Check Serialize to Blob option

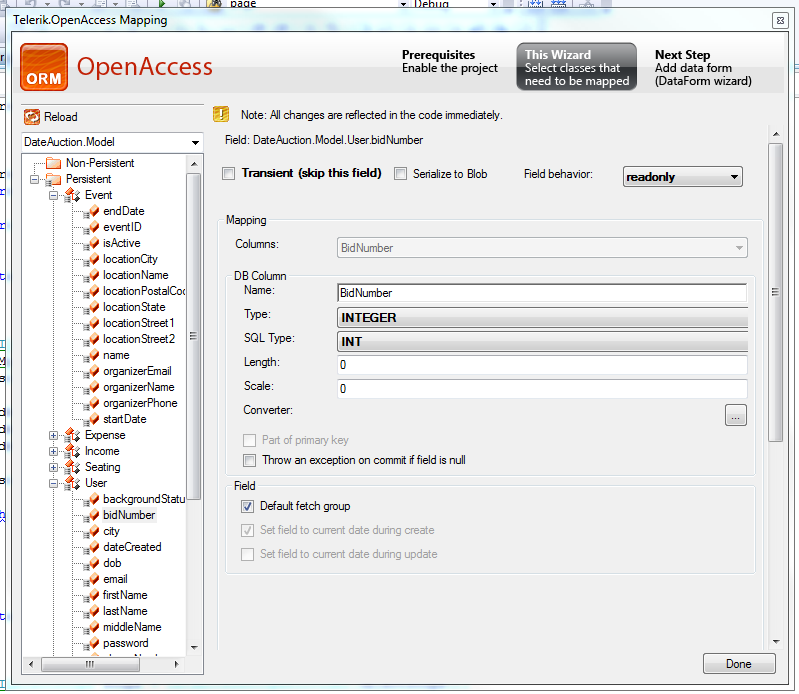401,174
